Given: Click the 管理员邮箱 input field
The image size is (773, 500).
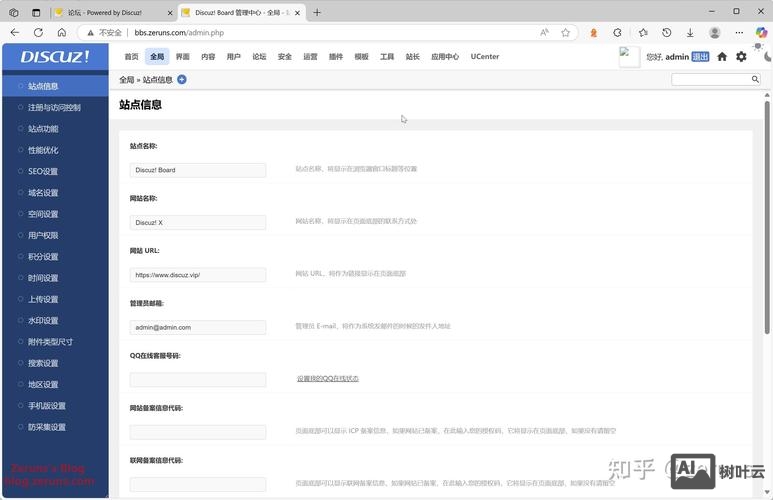Looking at the screenshot, I should [198, 327].
